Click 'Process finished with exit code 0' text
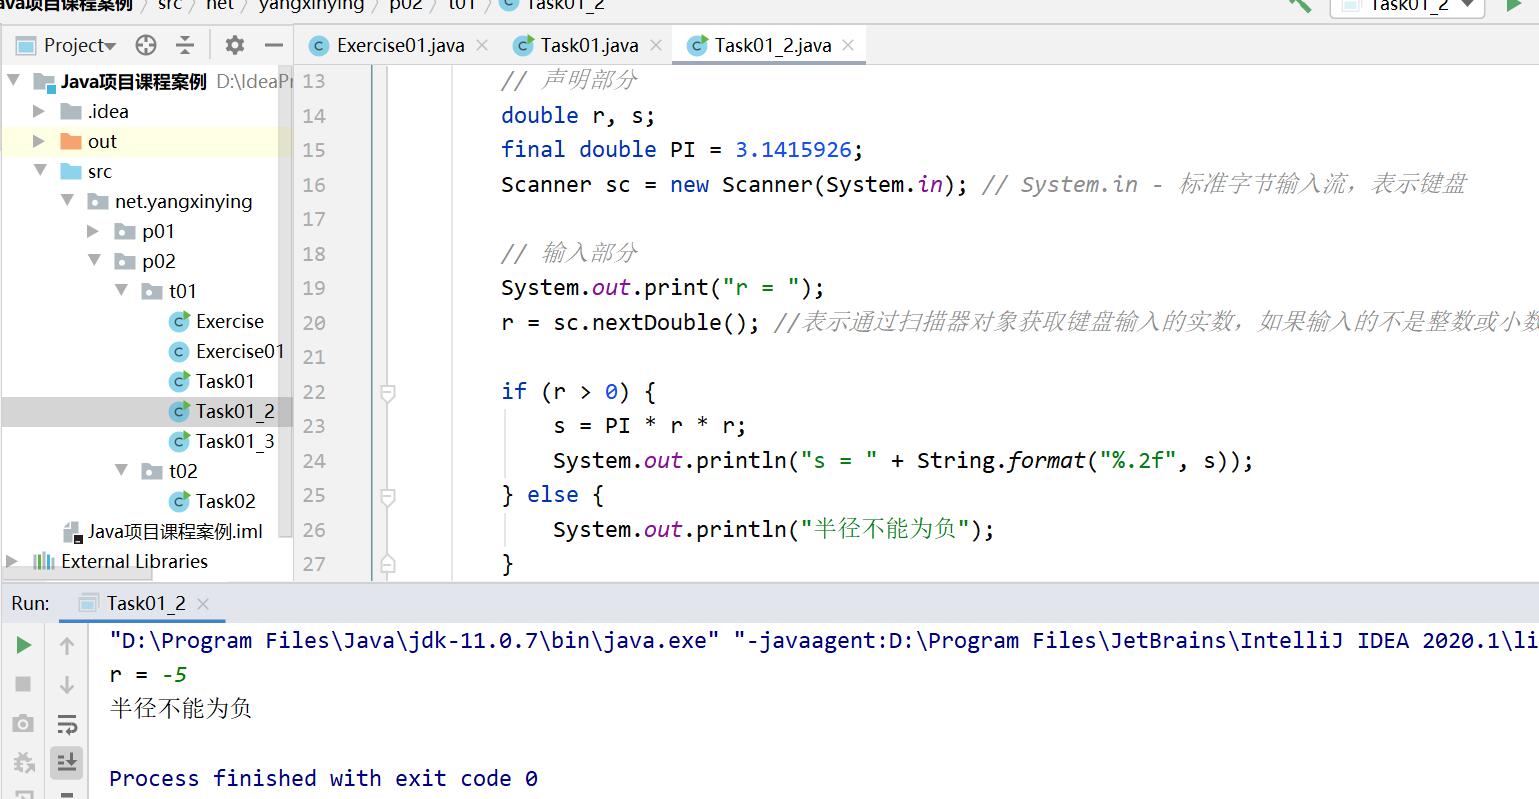This screenshot has width=1539, height=799. coord(323,778)
